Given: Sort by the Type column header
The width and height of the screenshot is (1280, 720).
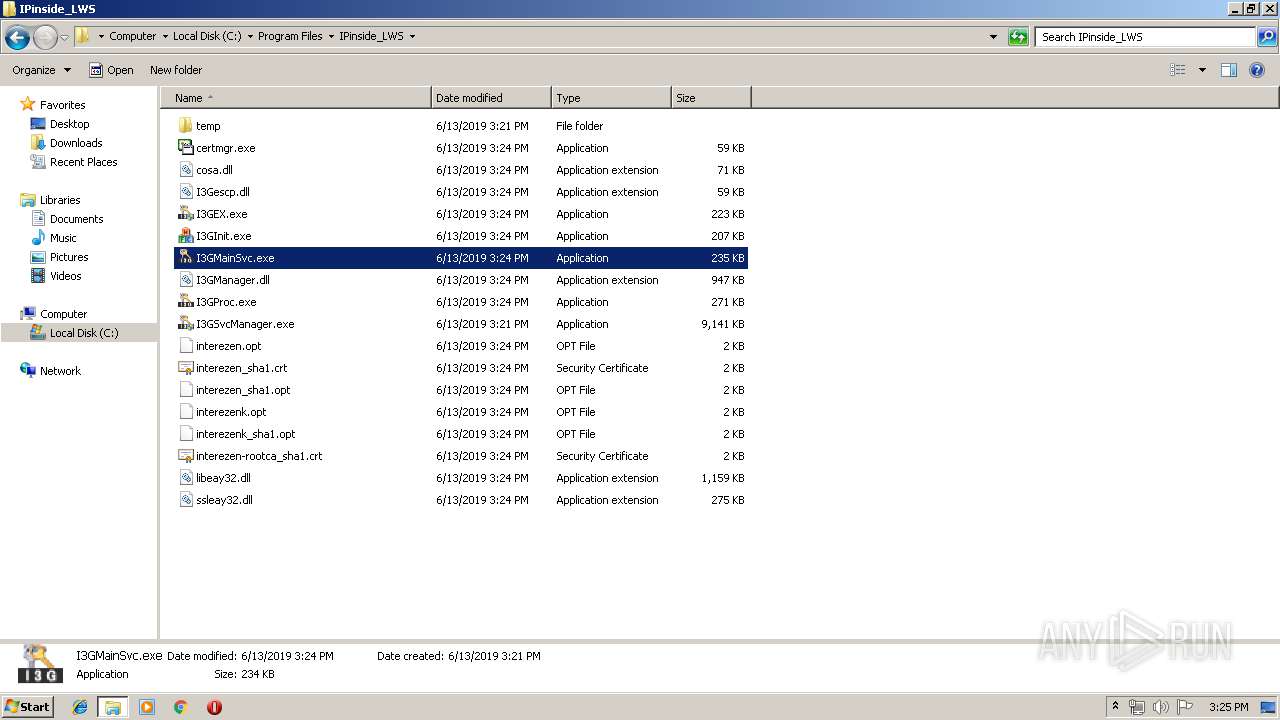Looking at the screenshot, I should (x=611, y=98).
